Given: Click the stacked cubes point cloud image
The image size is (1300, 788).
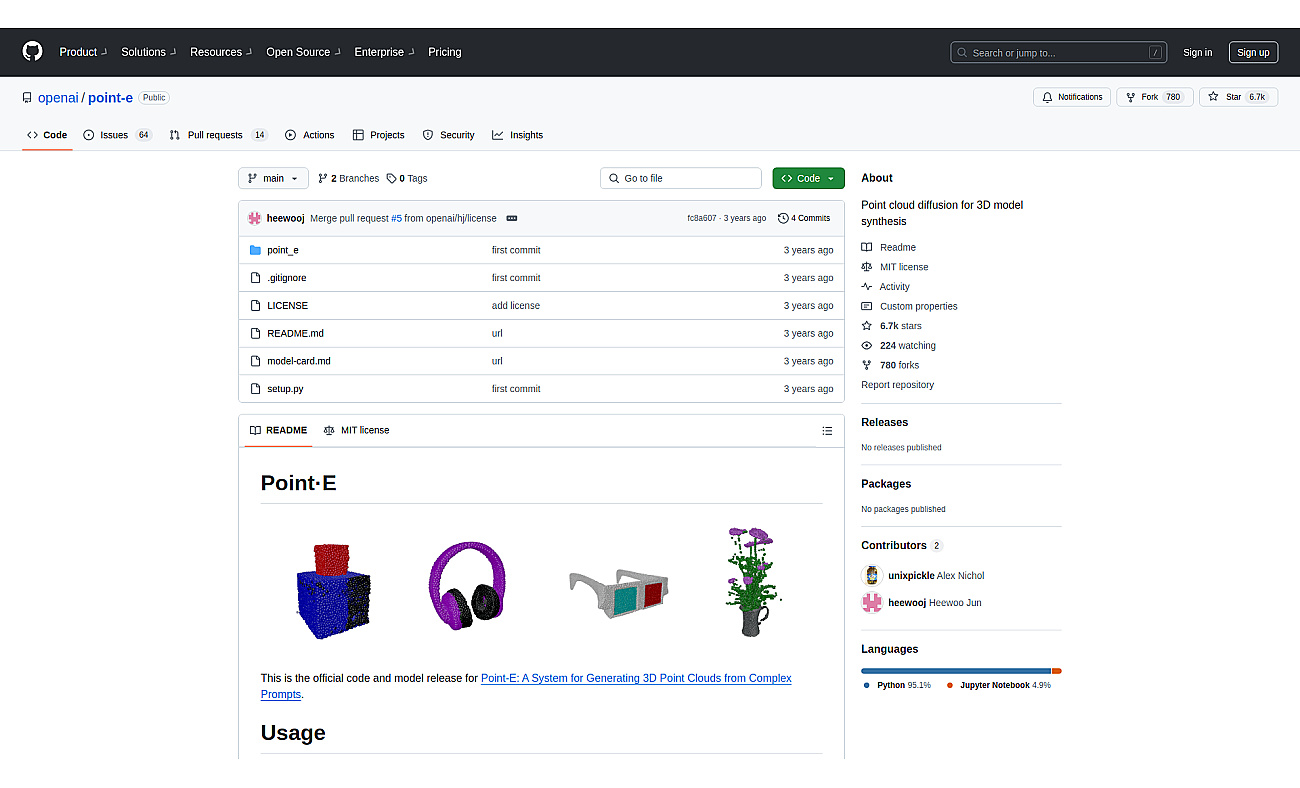Looking at the screenshot, I should pos(334,591).
